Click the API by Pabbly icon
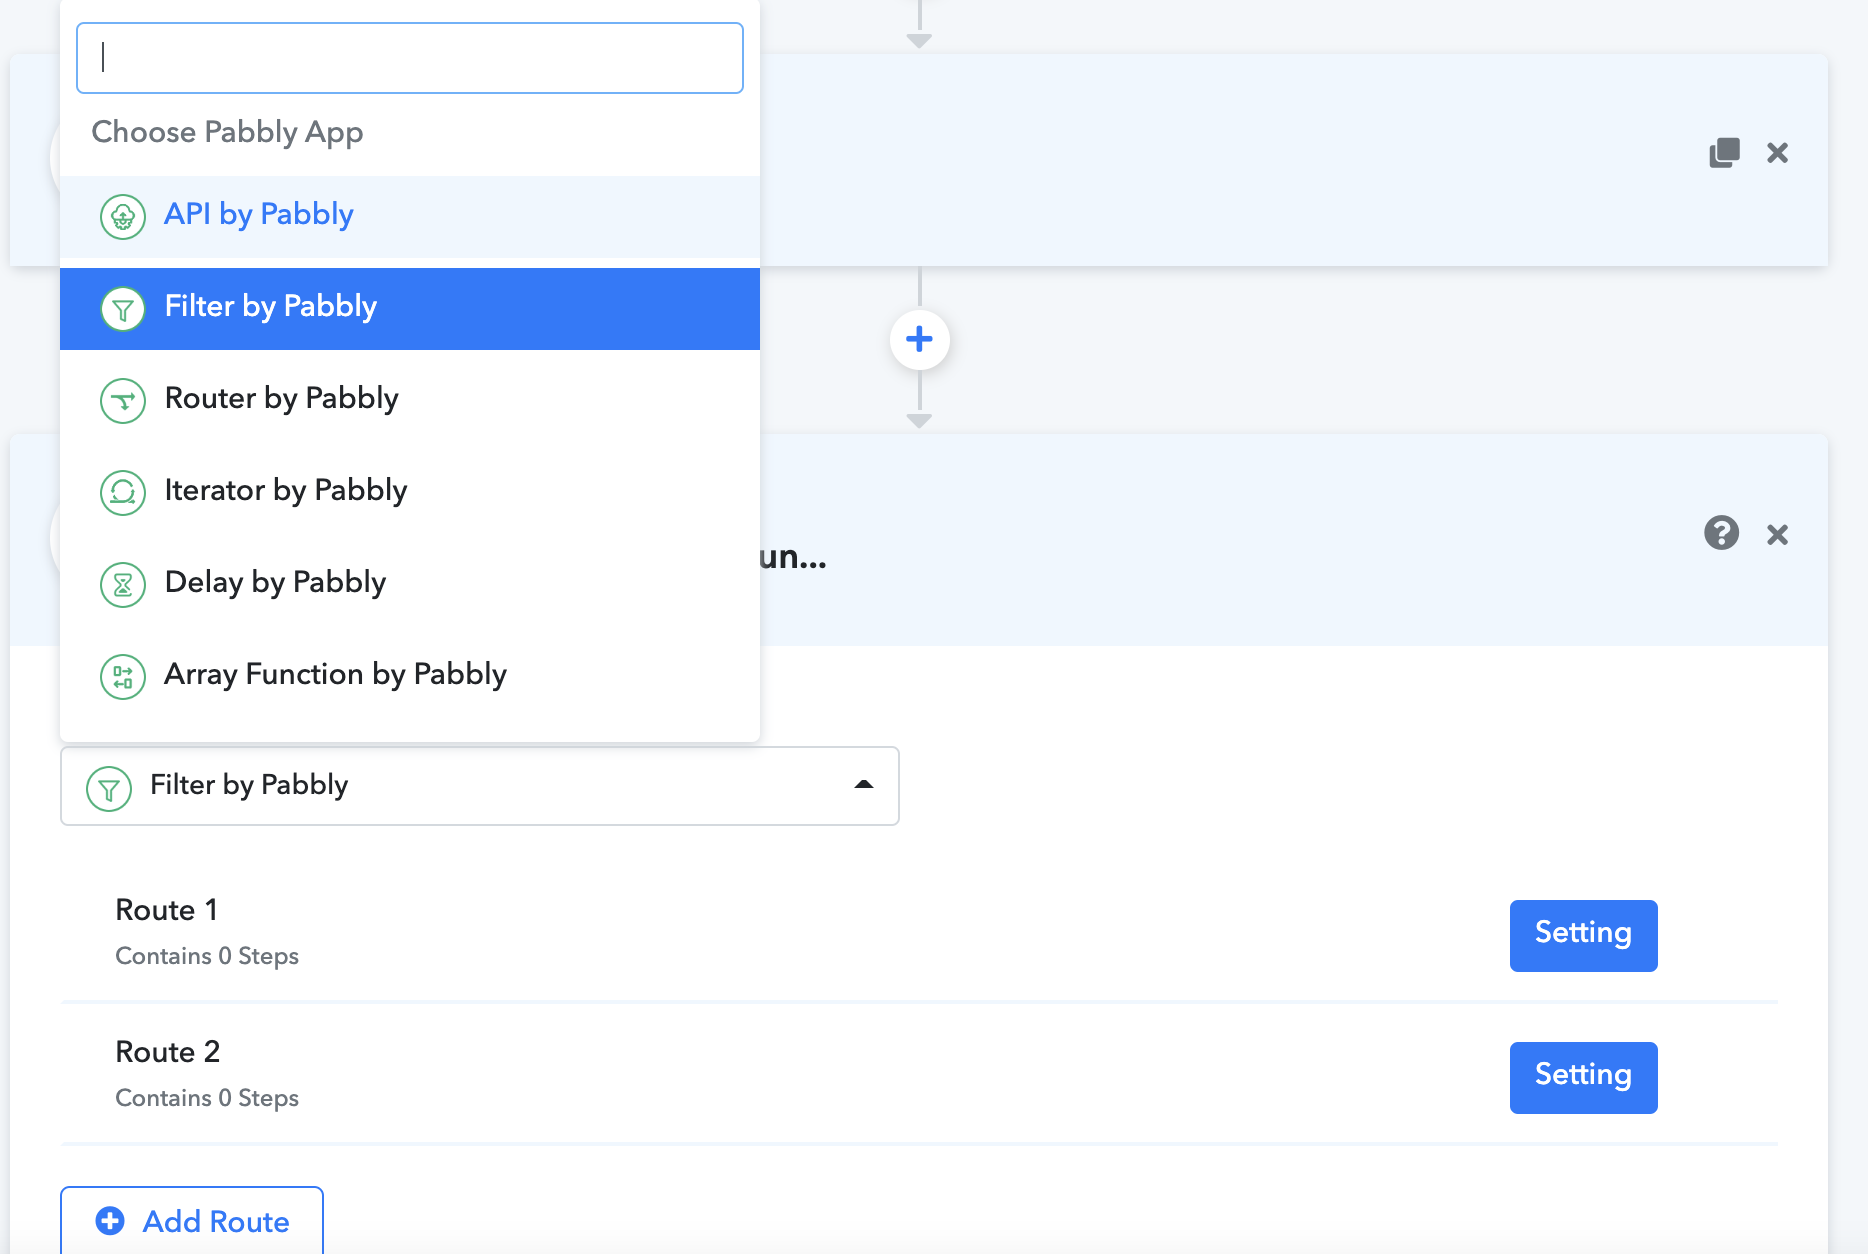 [123, 216]
